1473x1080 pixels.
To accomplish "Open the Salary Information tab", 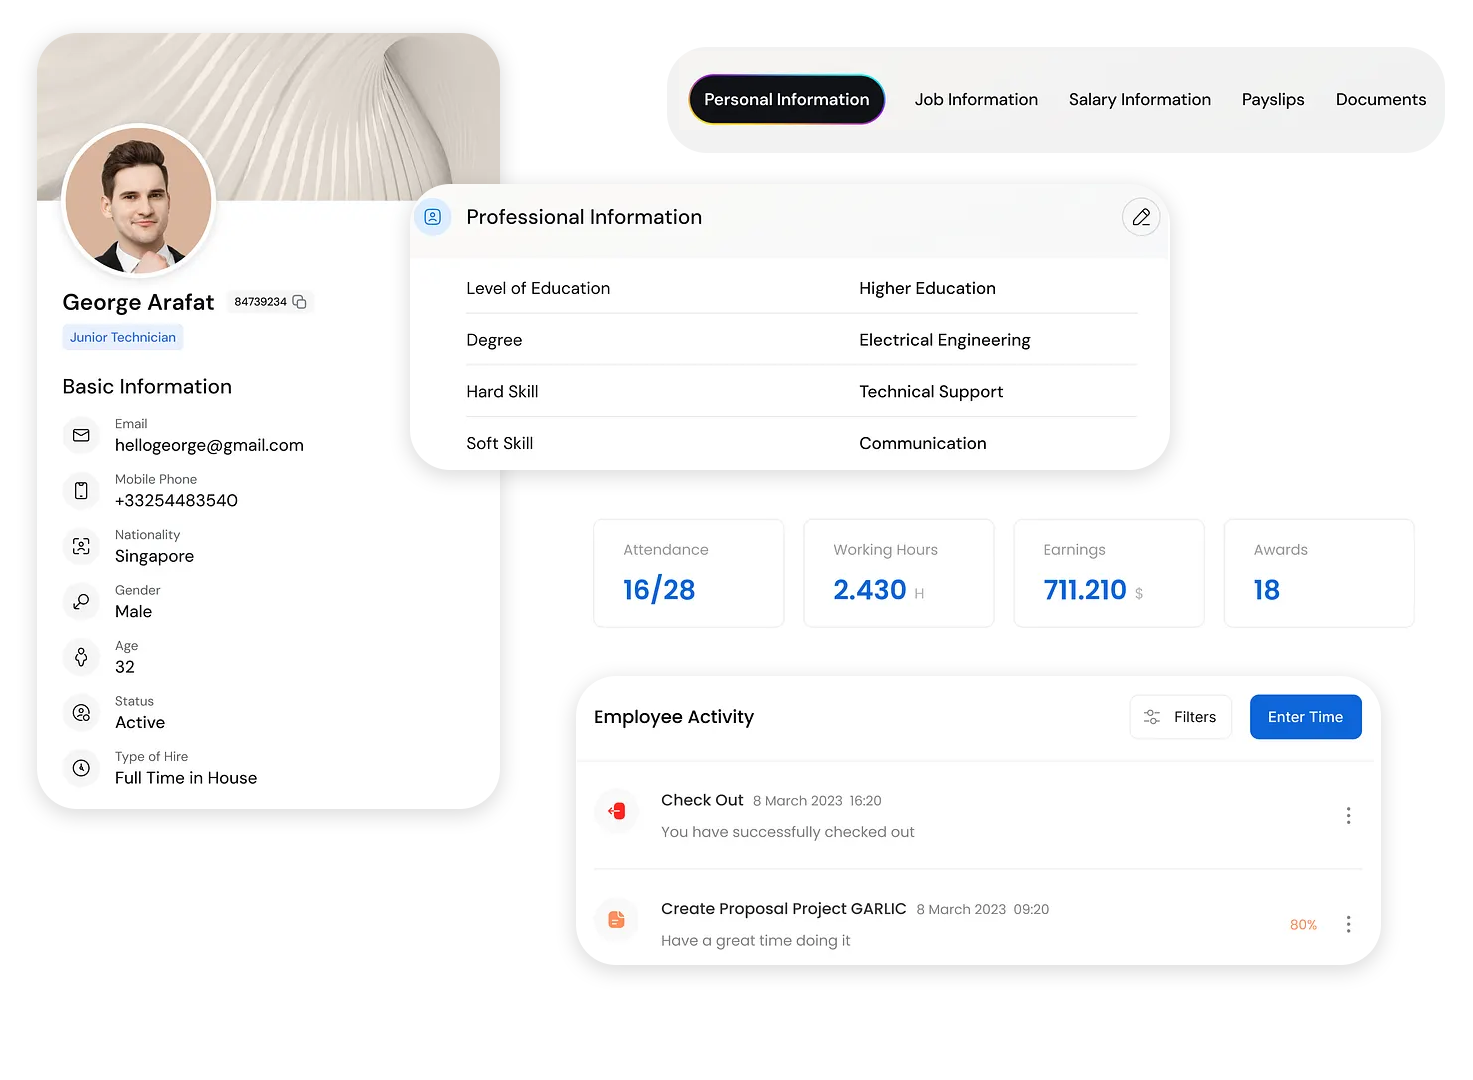I will tap(1139, 100).
